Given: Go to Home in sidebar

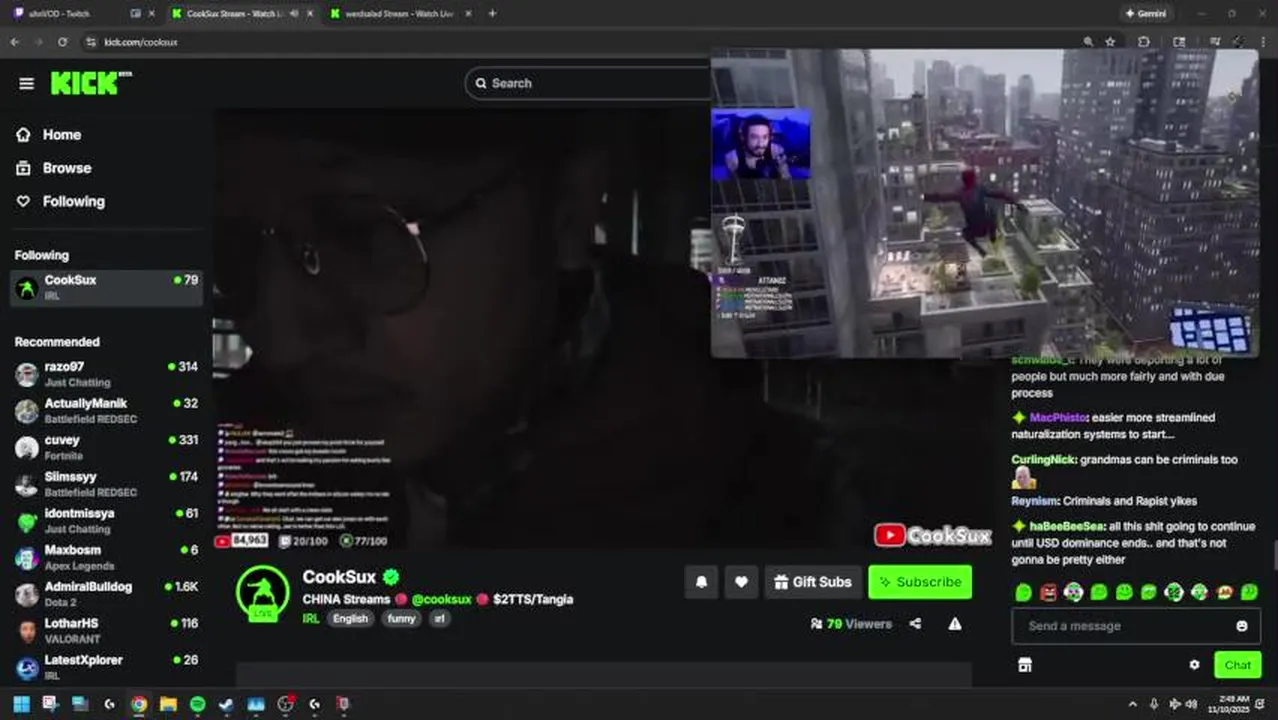Looking at the screenshot, I should tap(61, 135).
